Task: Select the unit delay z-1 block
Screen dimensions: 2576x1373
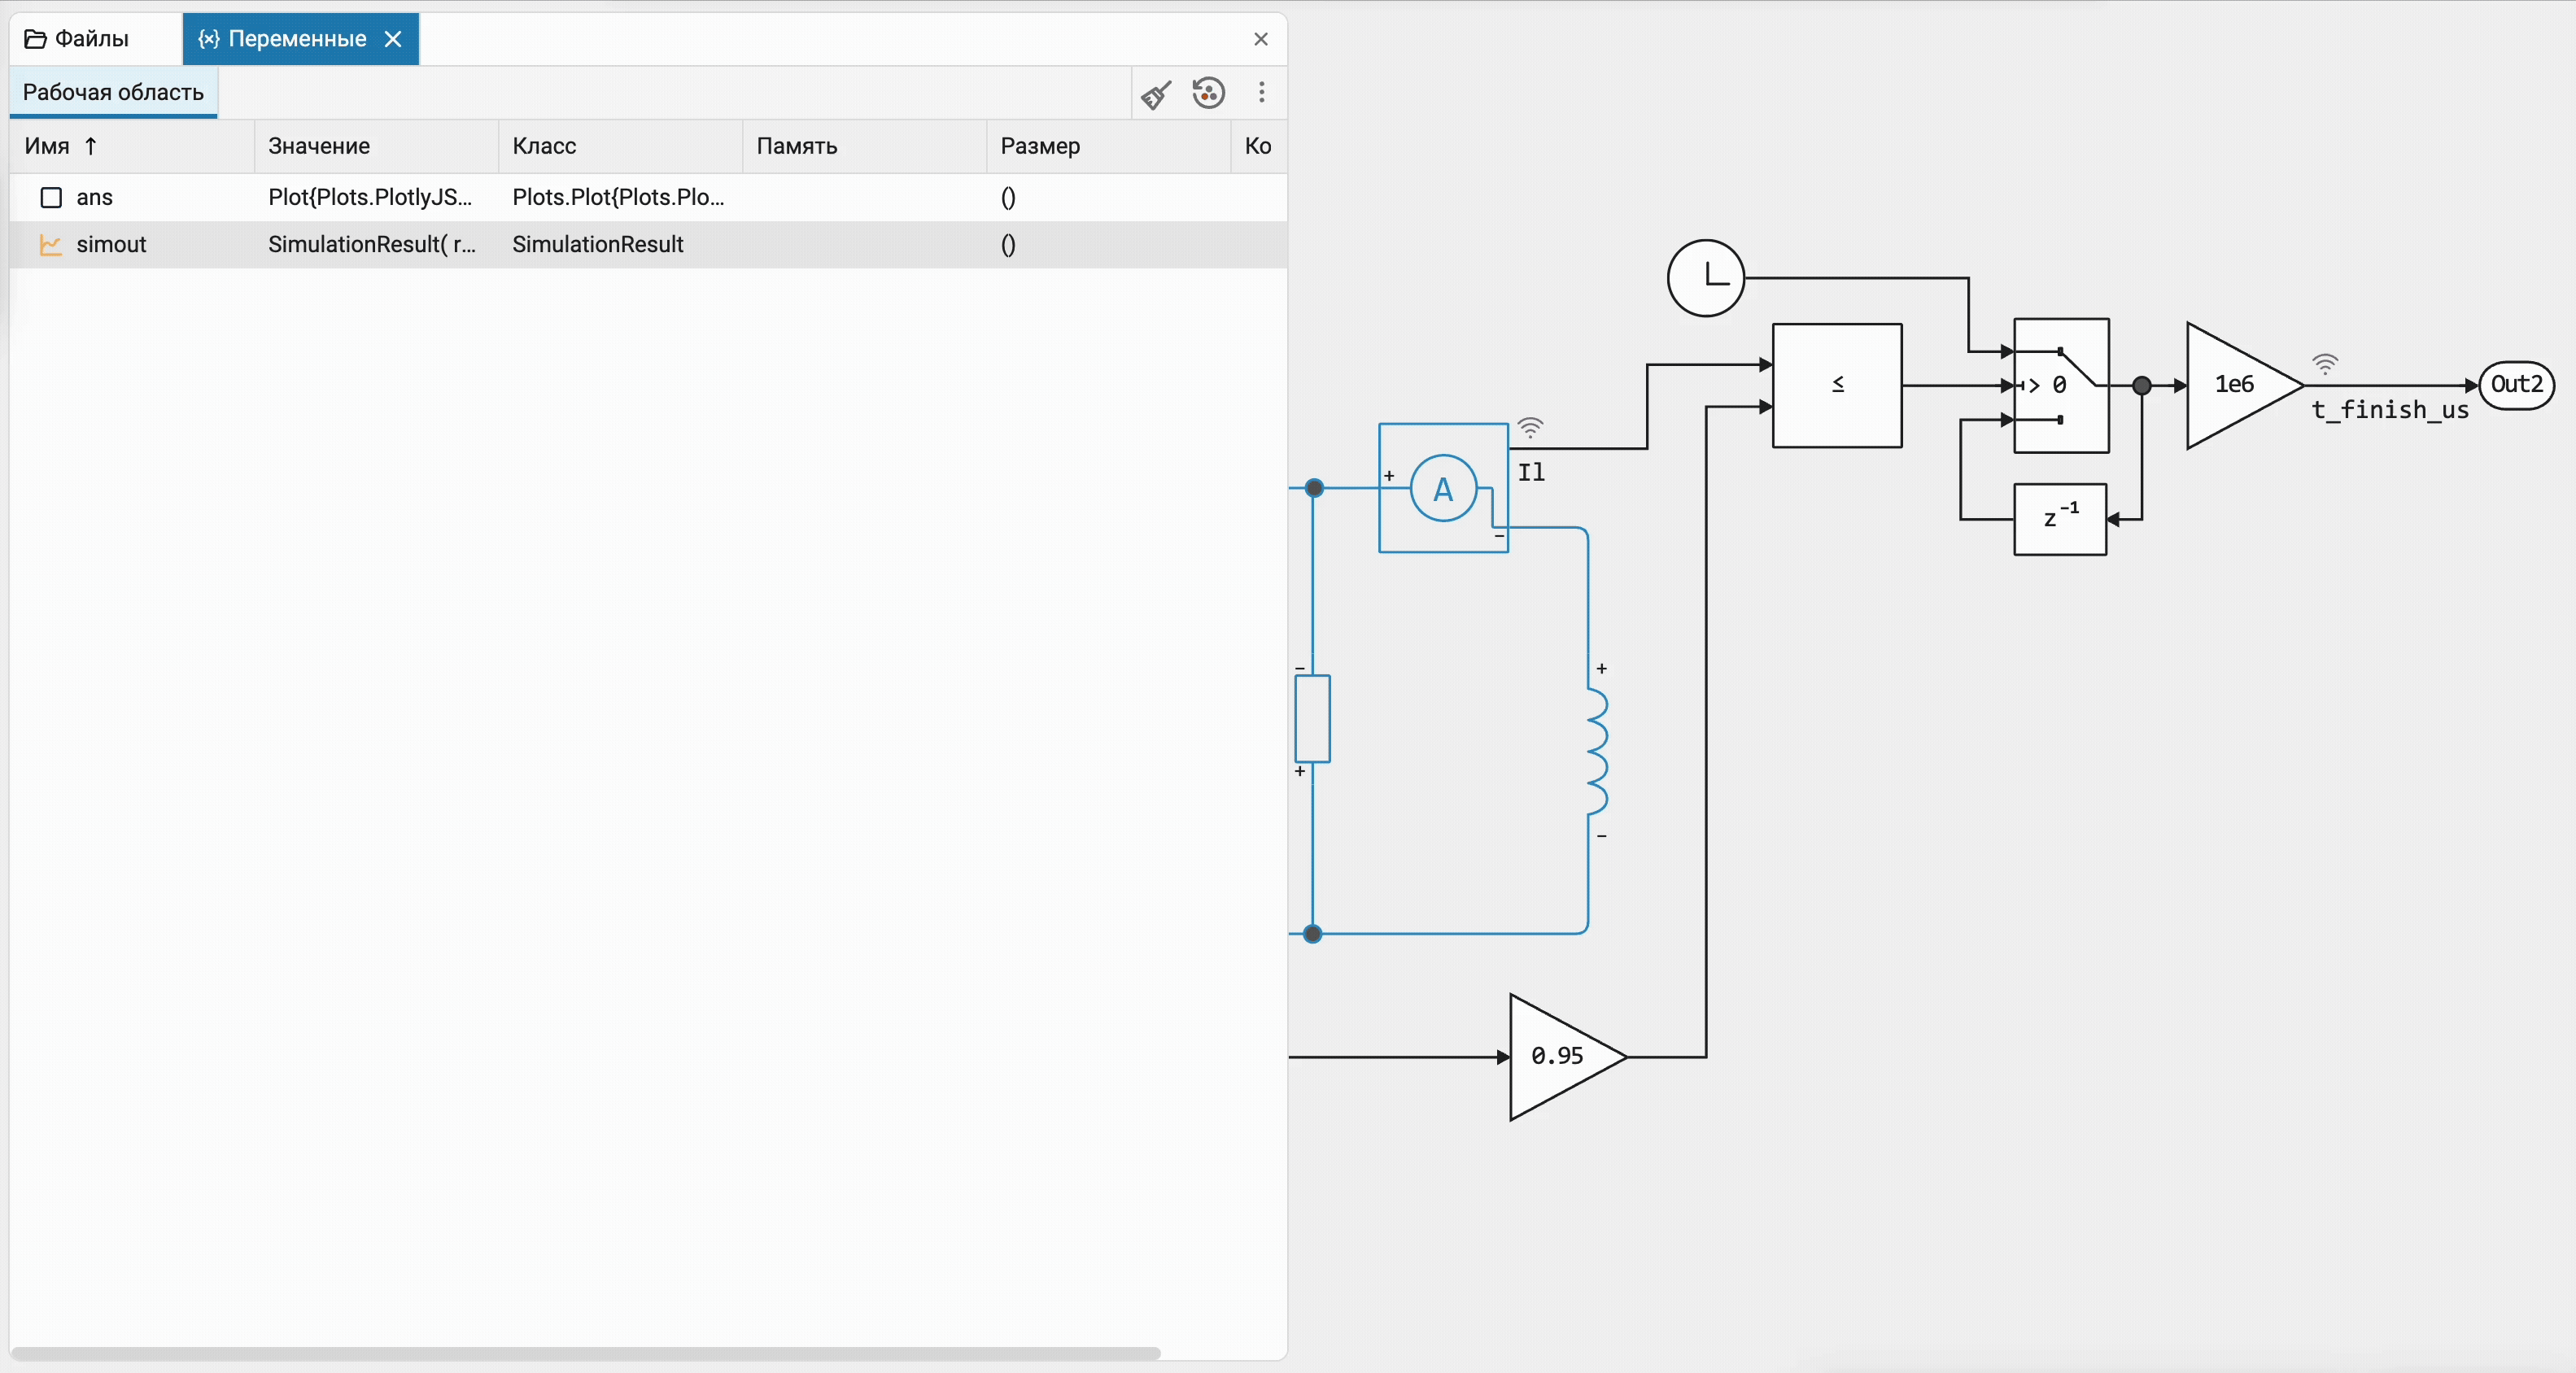Action: 2059,519
